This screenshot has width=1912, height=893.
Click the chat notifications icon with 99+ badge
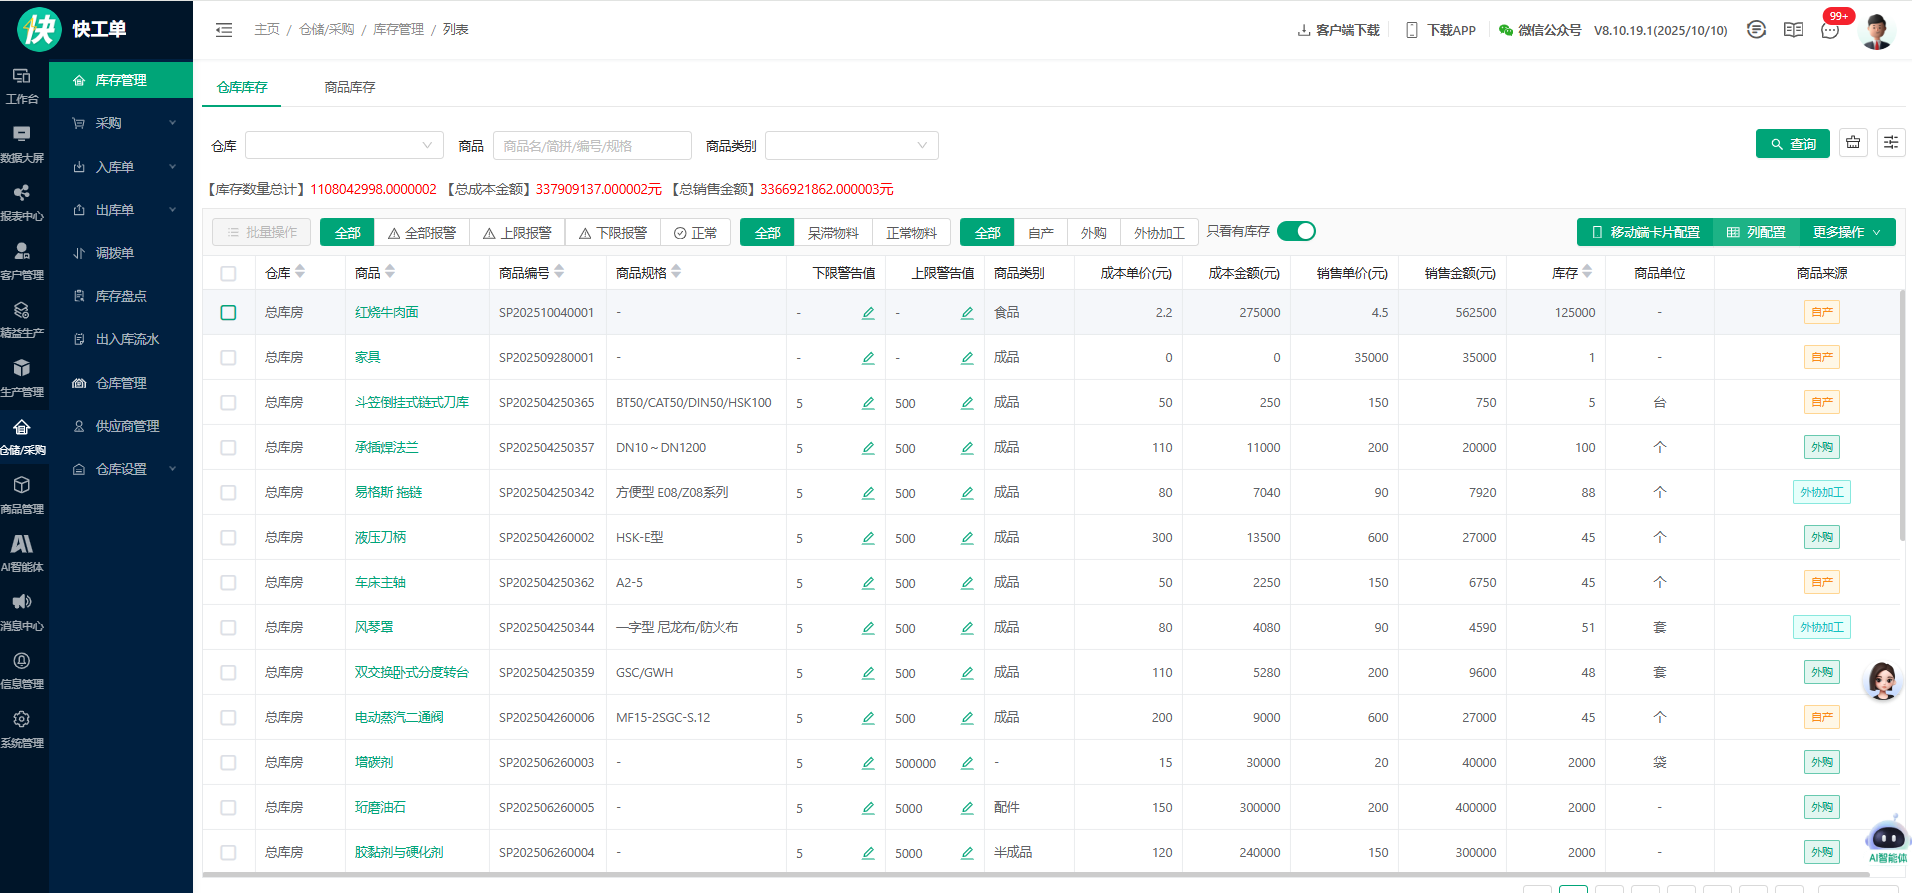coord(1829,30)
